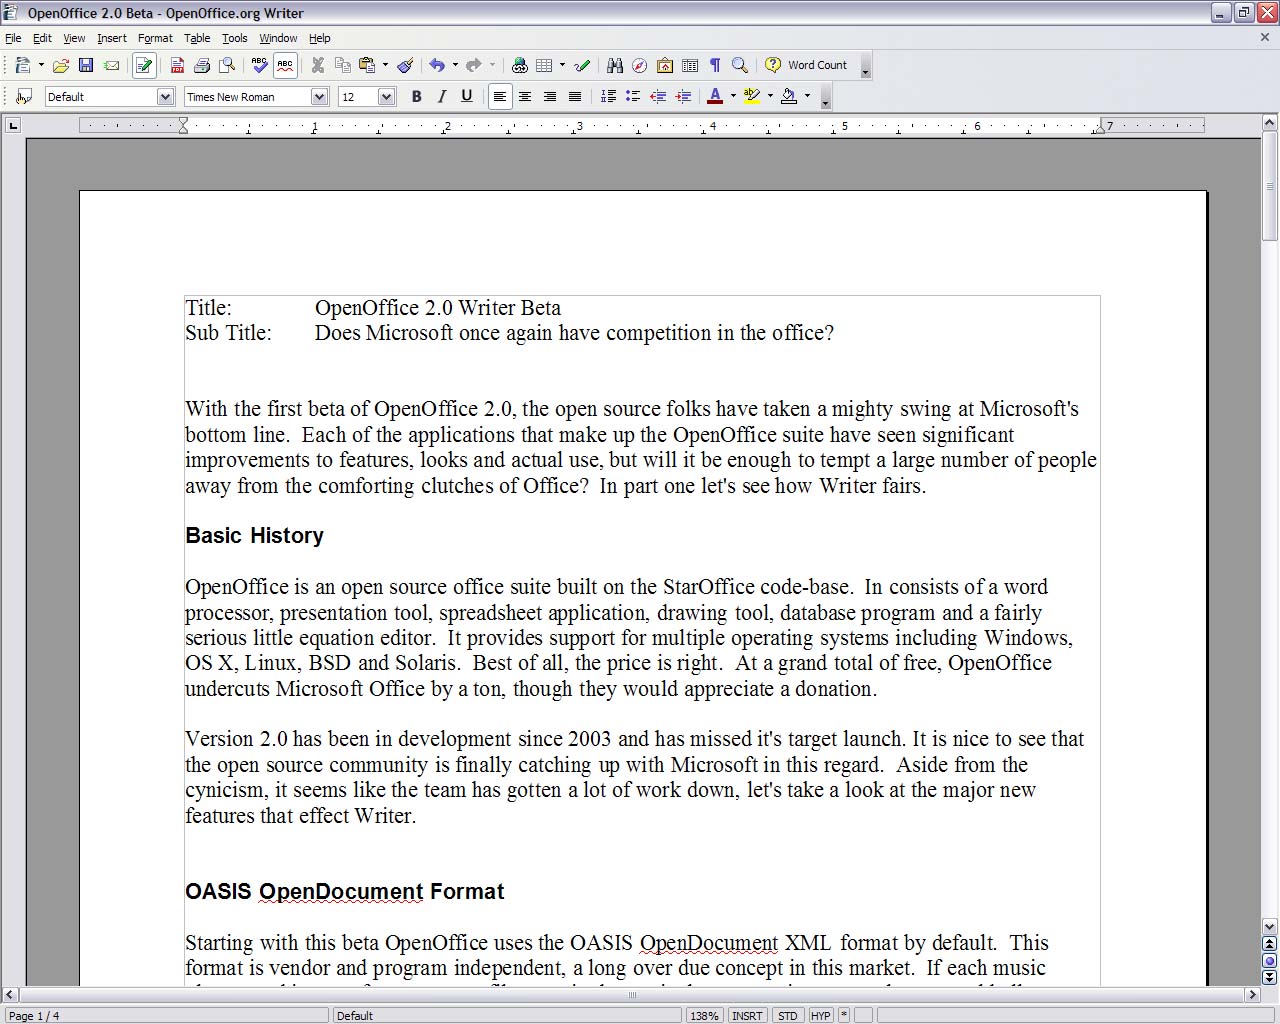The width and height of the screenshot is (1280, 1024).
Task: Turn on bulleted list
Action: click(632, 97)
